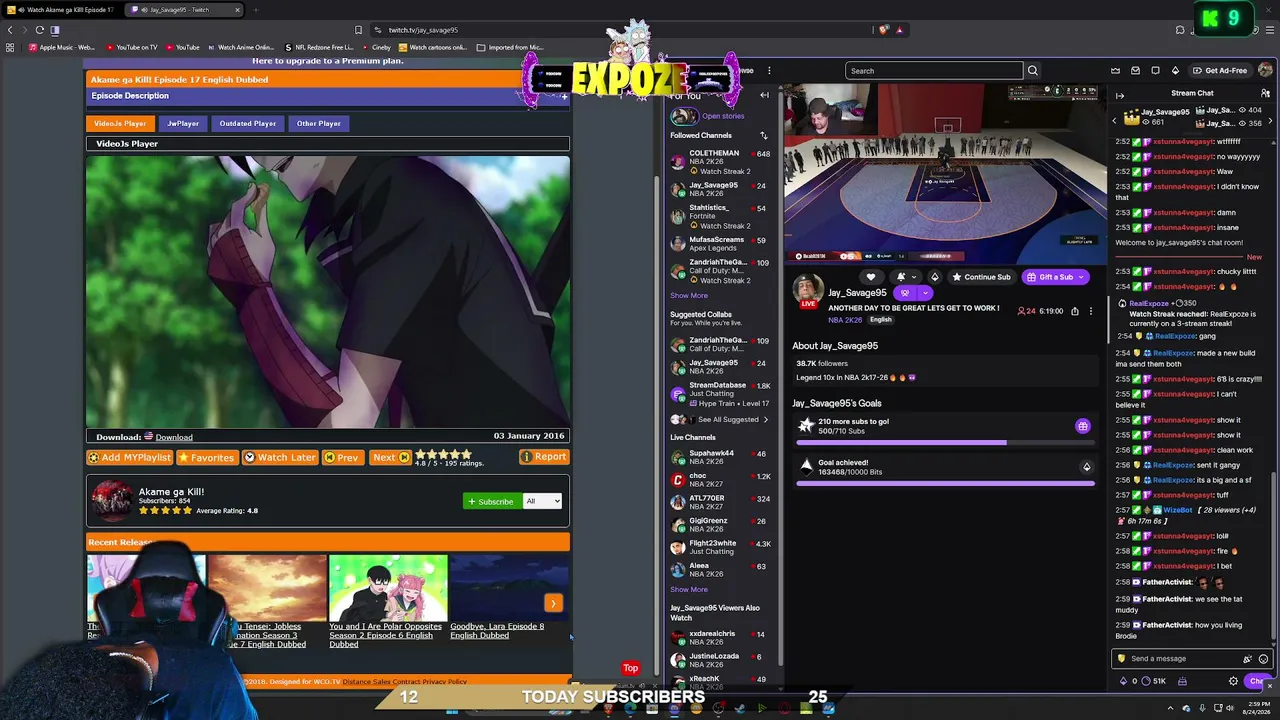Go to the Prev episode
1280x720 pixels.
(x=342, y=457)
